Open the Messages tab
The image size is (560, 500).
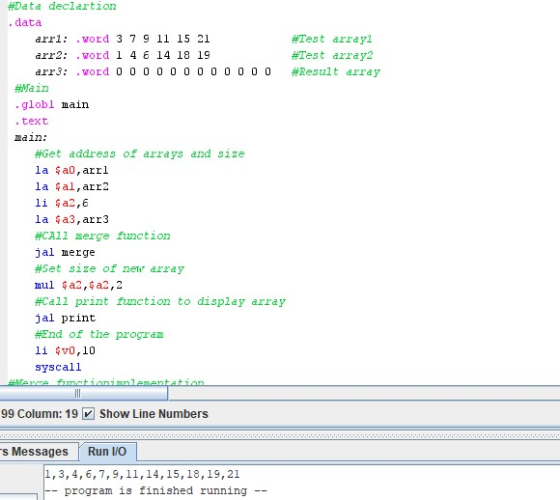pyautogui.click(x=39, y=451)
